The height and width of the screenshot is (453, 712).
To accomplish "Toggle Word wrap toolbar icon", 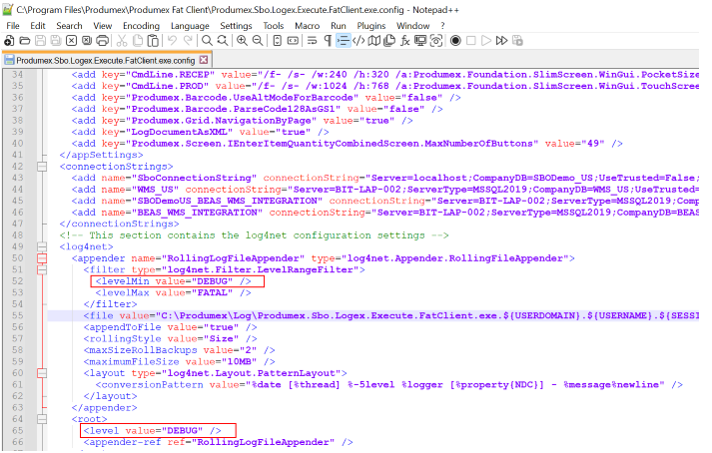I will point(312,41).
